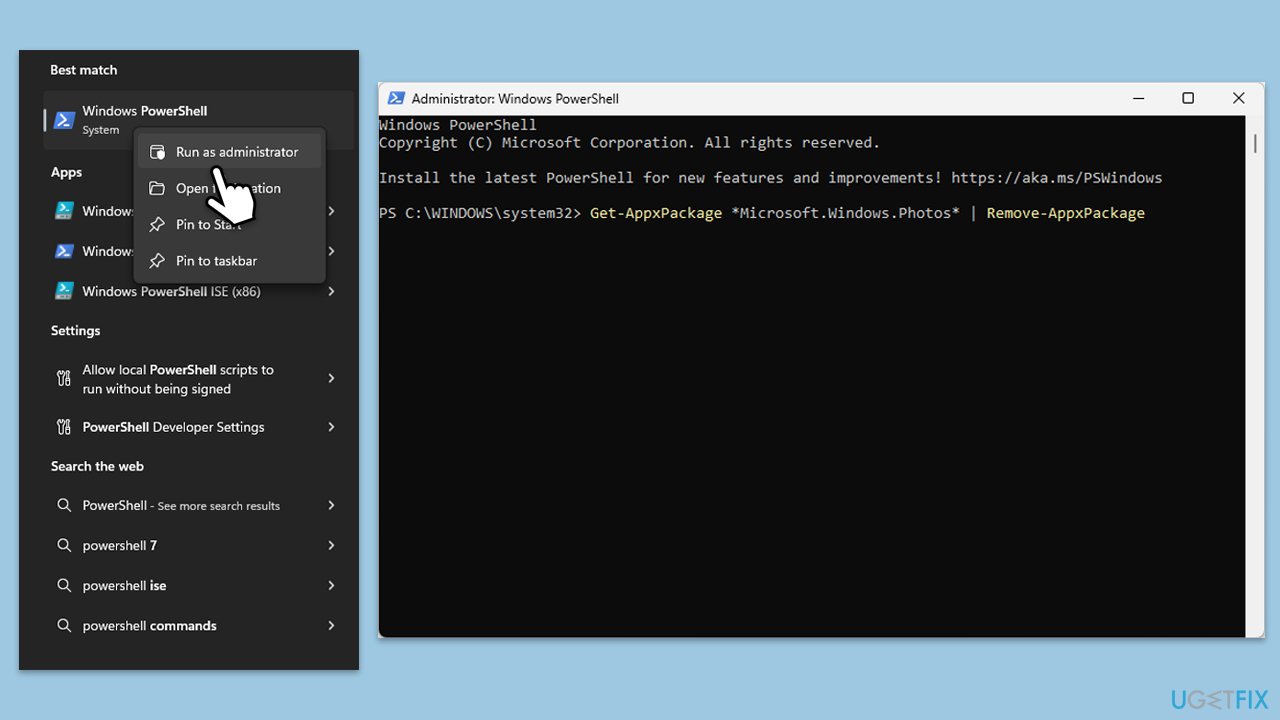Click the Copyright (C) Microsoft Corporation line
Screen dimensions: 1280x720
tap(629, 143)
